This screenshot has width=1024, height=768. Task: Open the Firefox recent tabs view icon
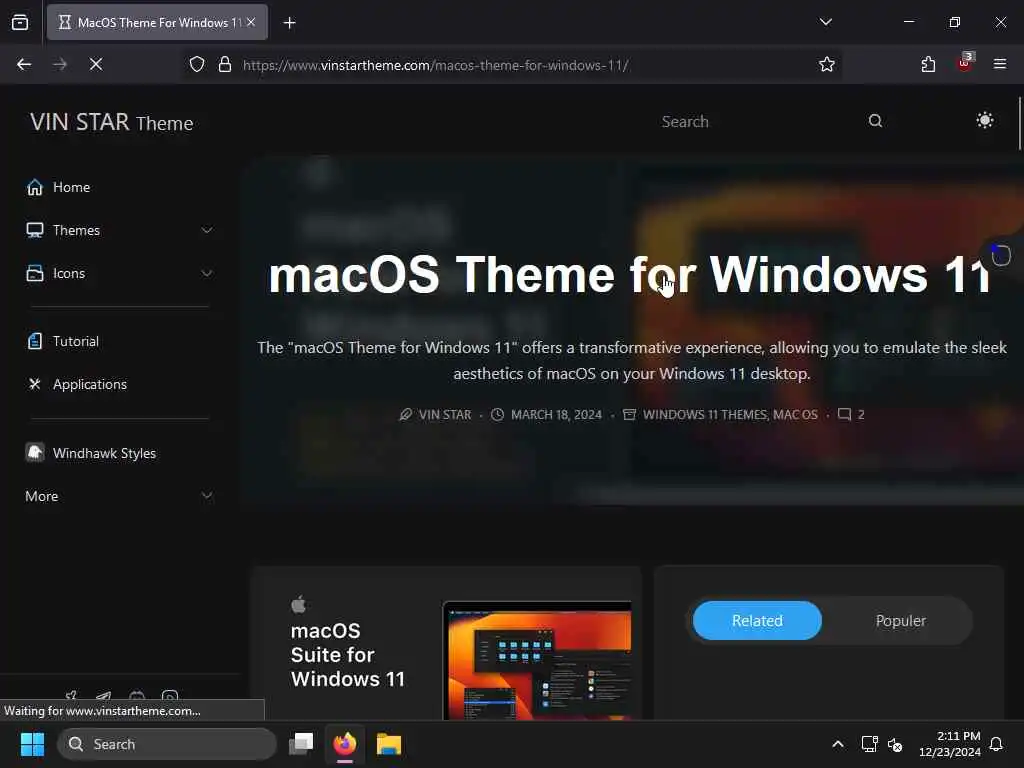point(20,22)
